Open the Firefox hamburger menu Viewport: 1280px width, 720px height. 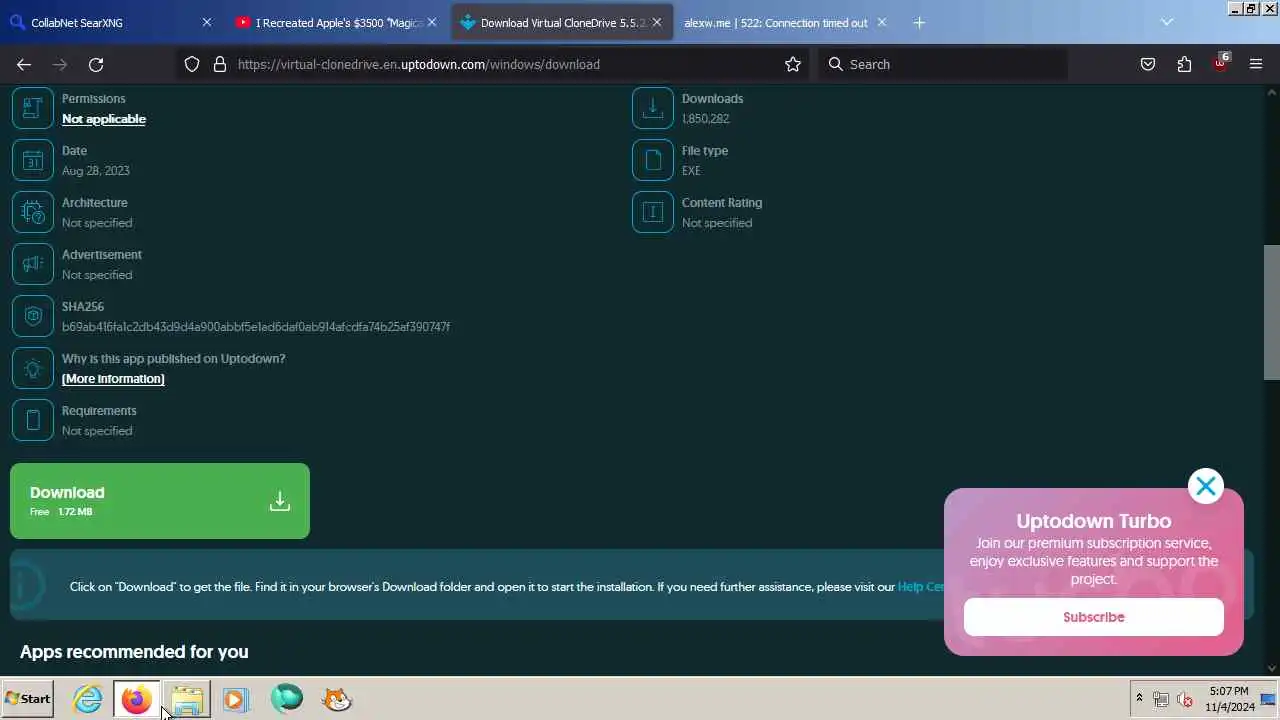tap(1256, 64)
